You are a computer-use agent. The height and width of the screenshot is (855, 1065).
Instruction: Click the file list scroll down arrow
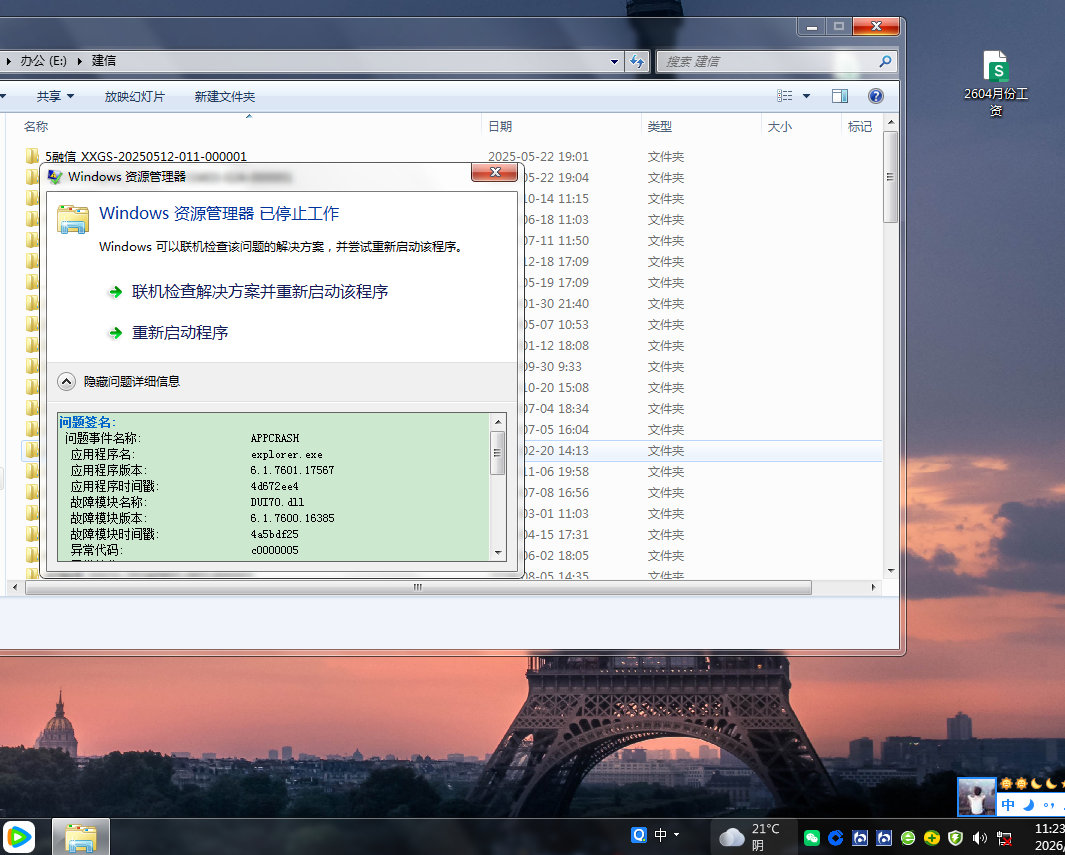coord(890,571)
